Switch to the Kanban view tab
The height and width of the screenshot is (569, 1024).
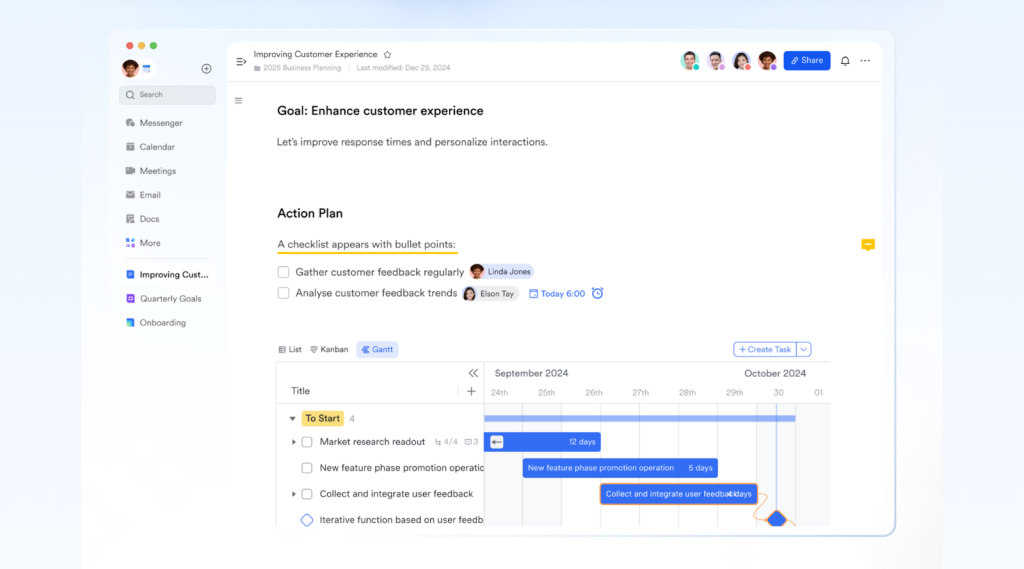329,350
